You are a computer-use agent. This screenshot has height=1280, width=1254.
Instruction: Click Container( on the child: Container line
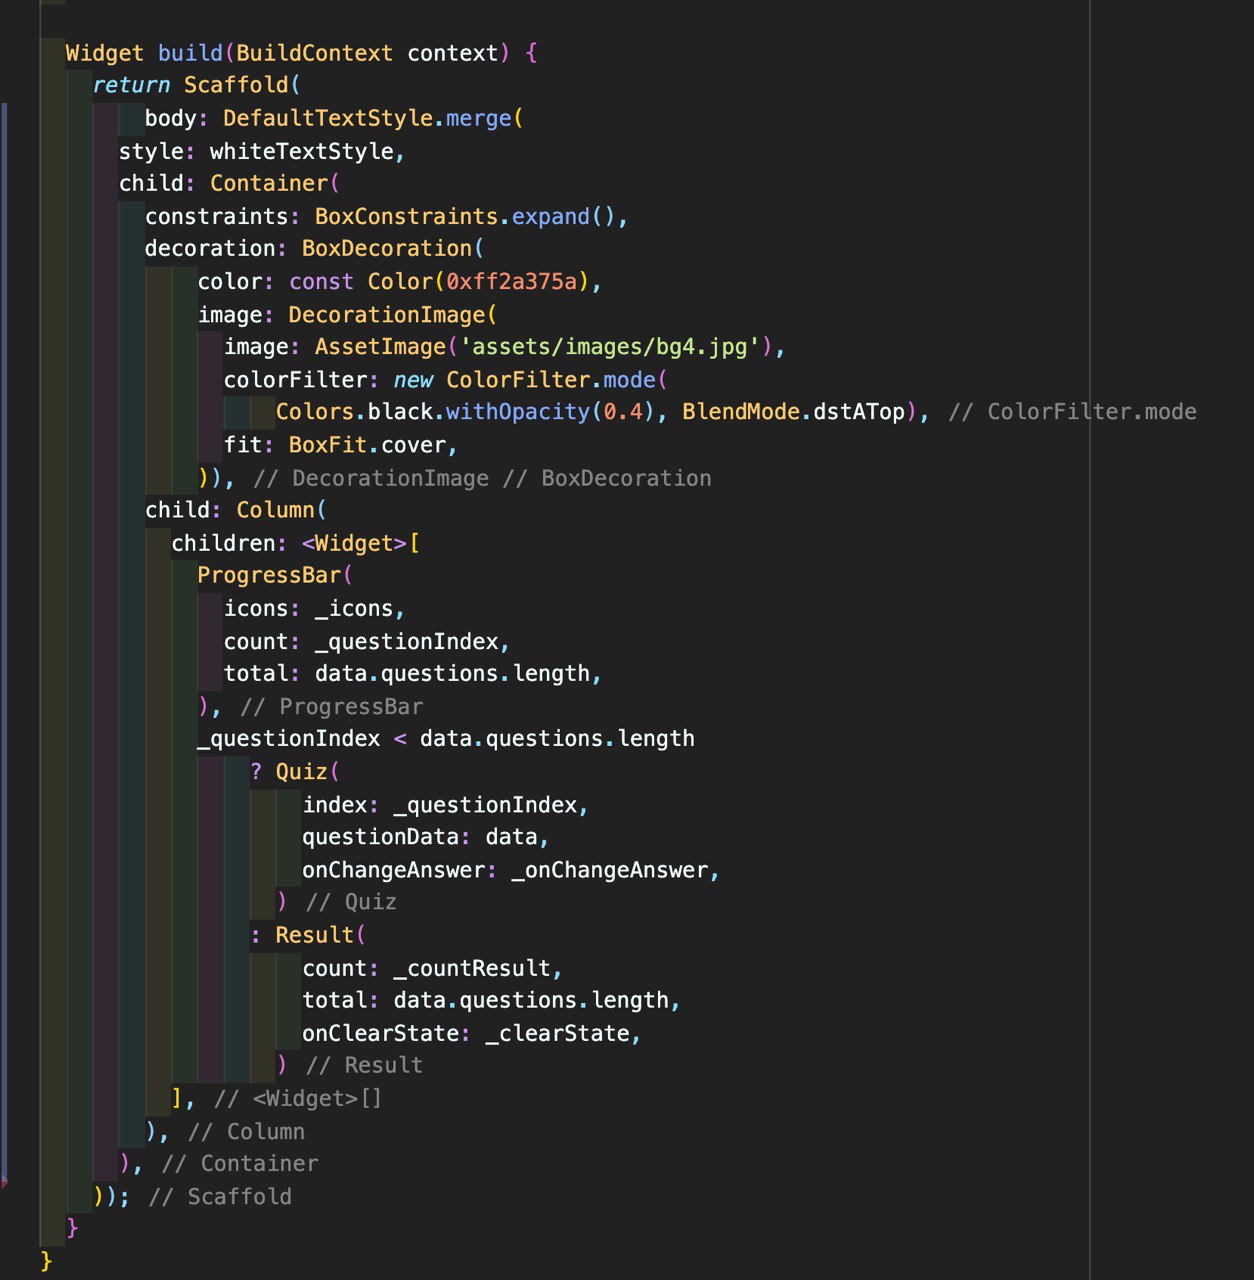click(275, 183)
